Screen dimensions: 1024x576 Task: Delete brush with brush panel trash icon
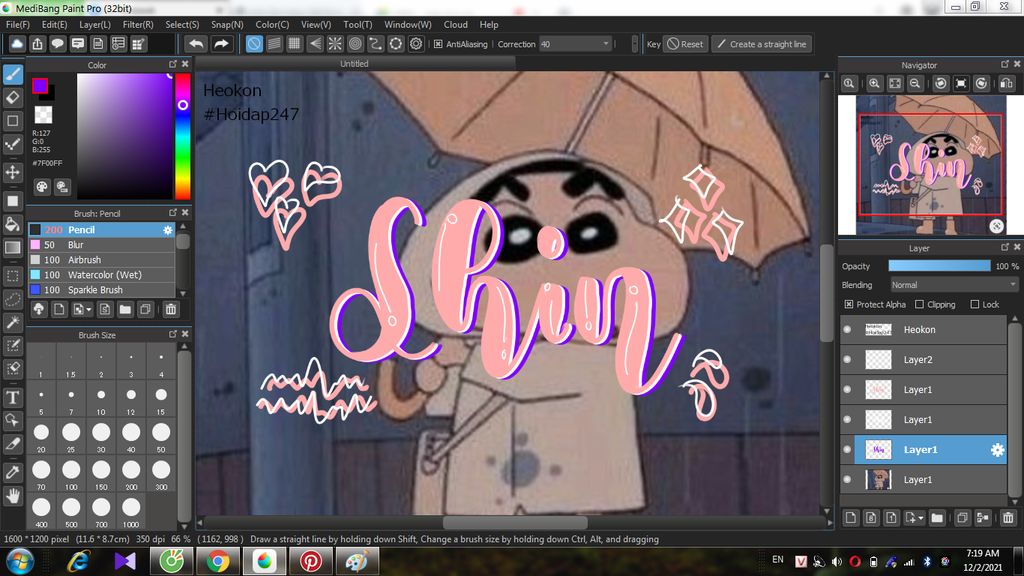171,309
